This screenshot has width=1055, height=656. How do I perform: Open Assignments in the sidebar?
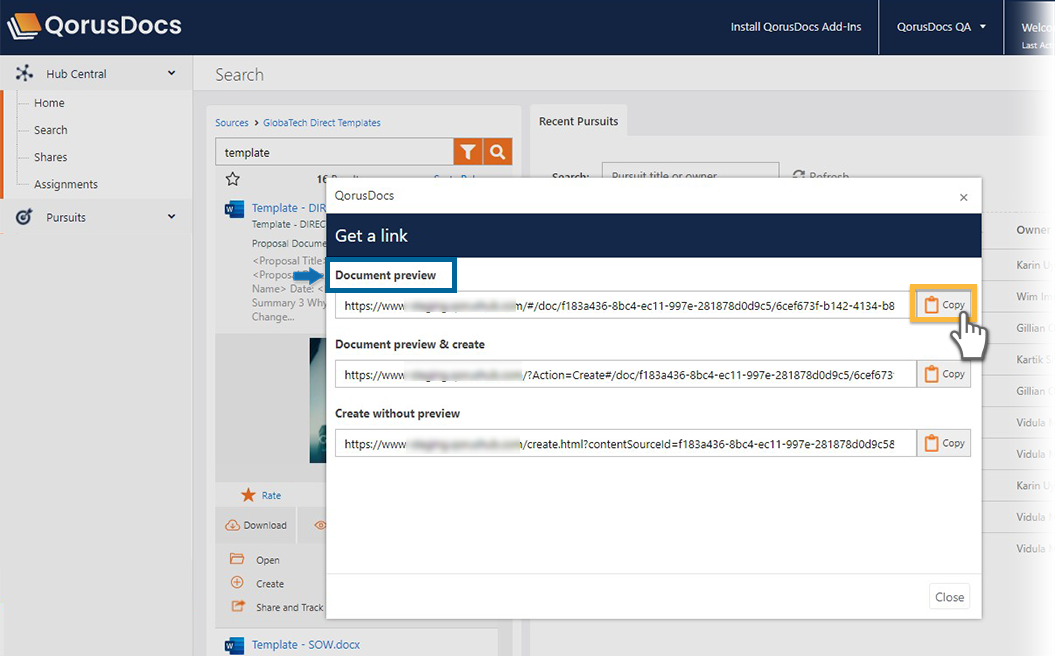[66, 184]
